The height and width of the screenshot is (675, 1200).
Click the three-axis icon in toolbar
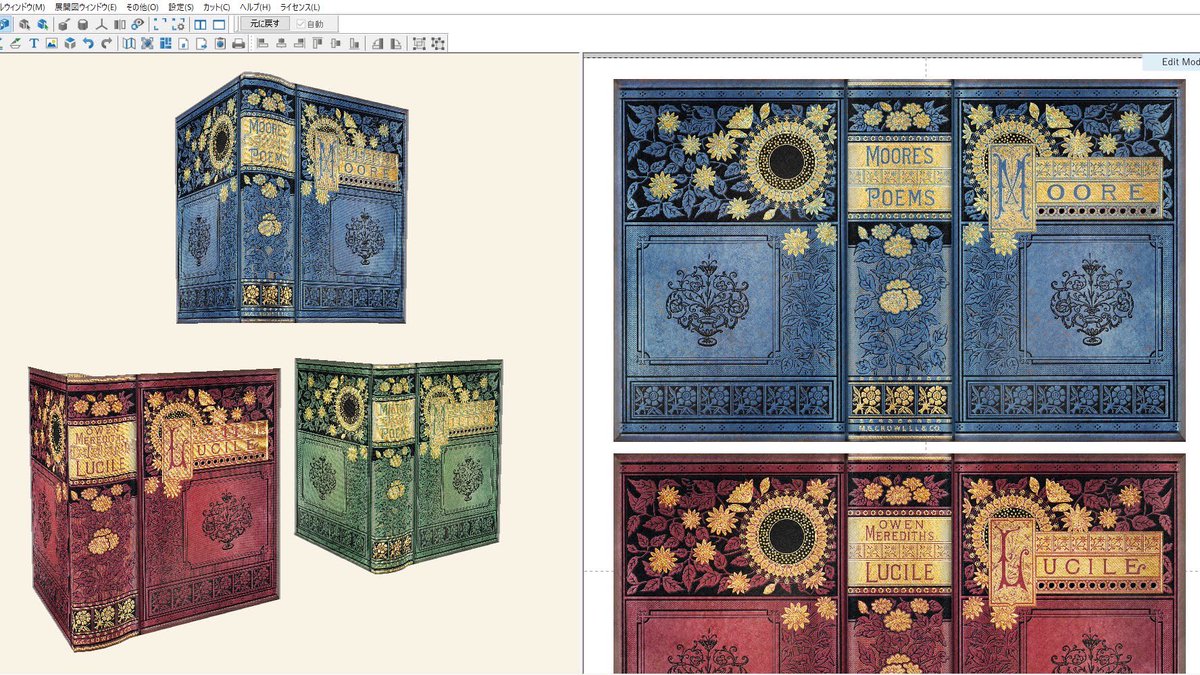pos(101,25)
